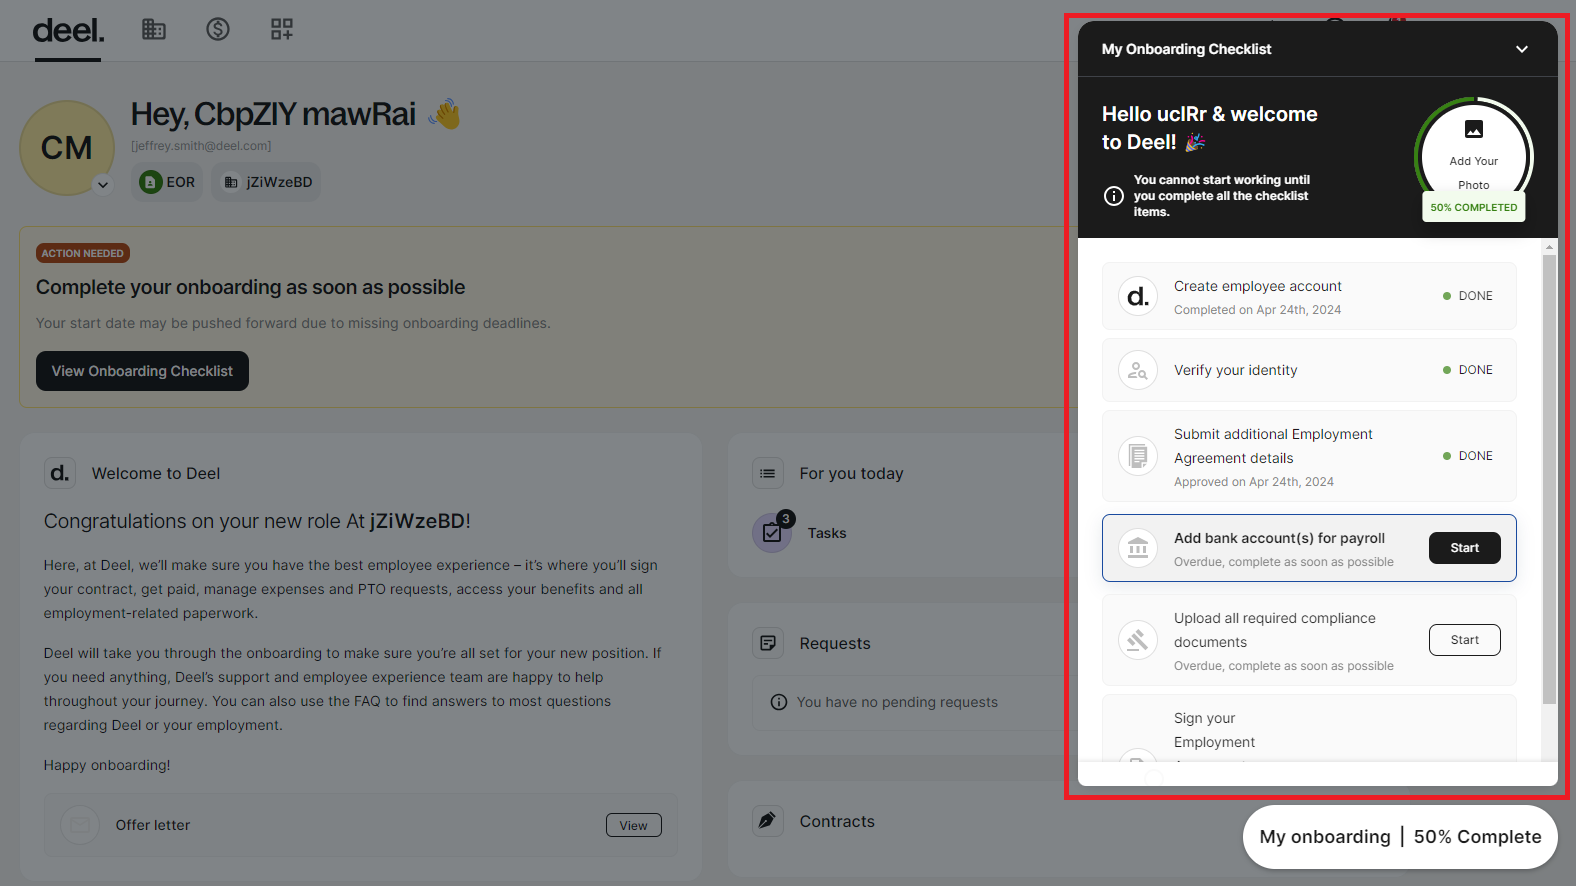Image resolution: width=1576 pixels, height=886 pixels.
Task: Click the For you today list icon
Action: coord(768,473)
